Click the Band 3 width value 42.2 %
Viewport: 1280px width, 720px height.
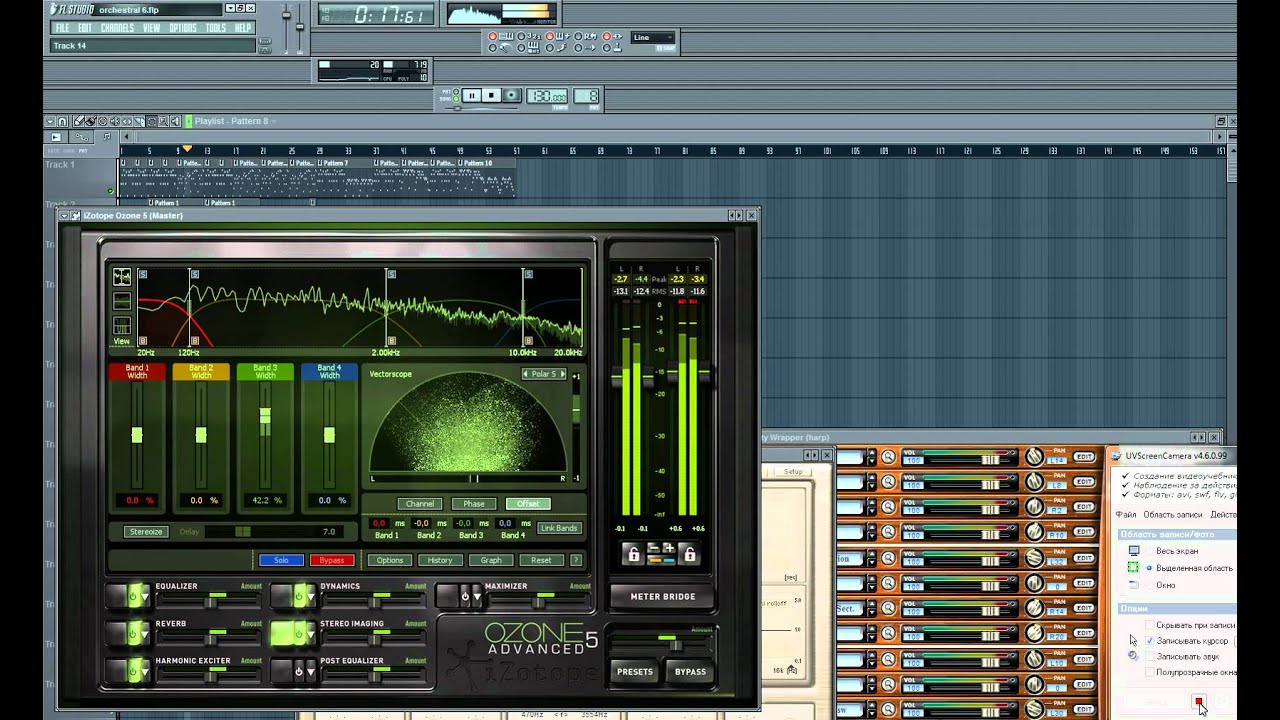pos(265,500)
